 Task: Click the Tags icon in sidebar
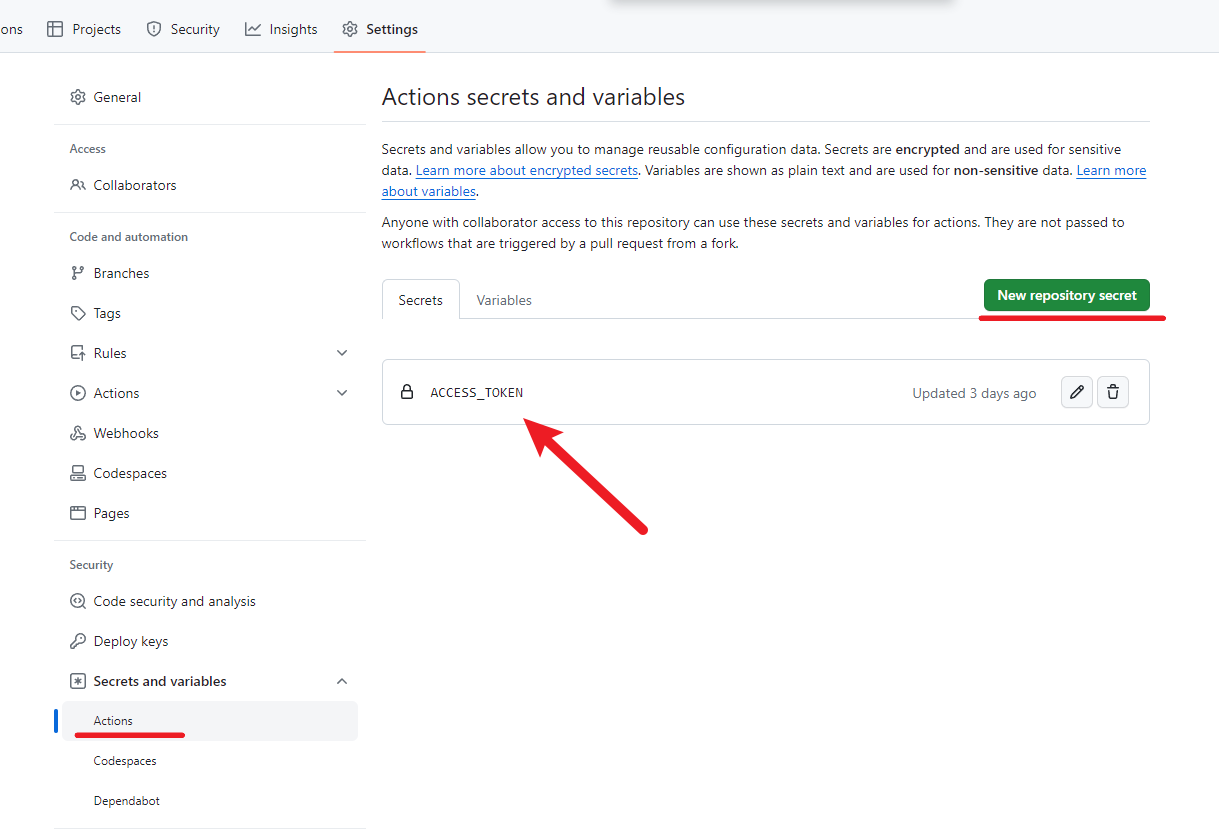click(78, 313)
